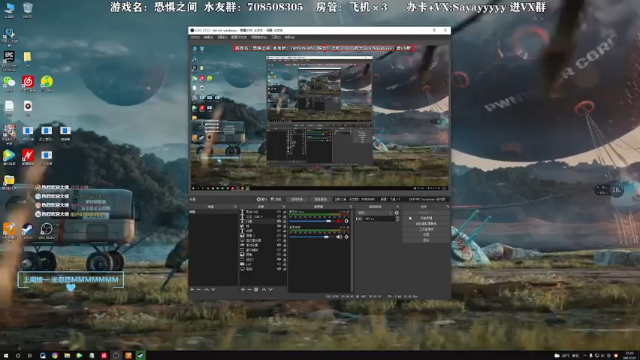640x360 pixels.
Task: Pop out the Scene Transitions dock header icon
Action: point(398,207)
